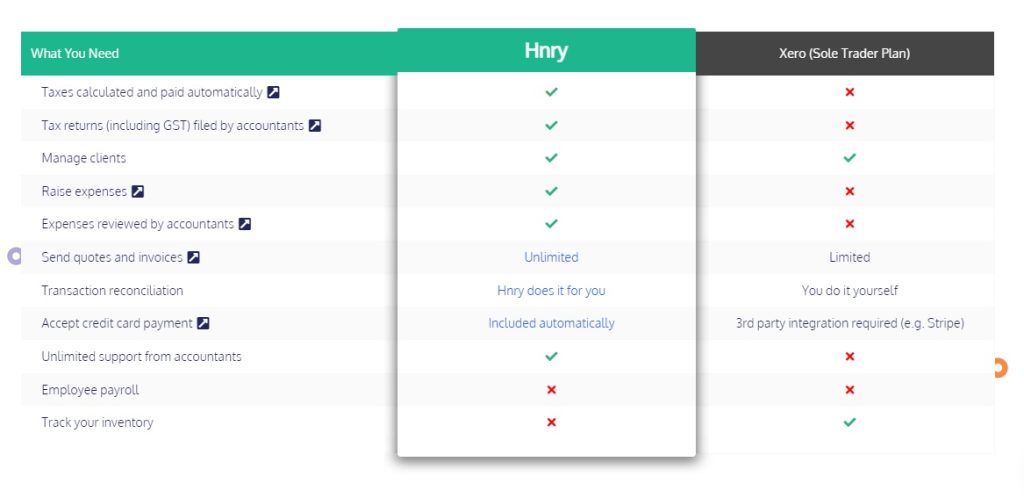Click Included automatically under Hnry
The width and height of the screenshot is (1024, 498).
click(x=551, y=323)
